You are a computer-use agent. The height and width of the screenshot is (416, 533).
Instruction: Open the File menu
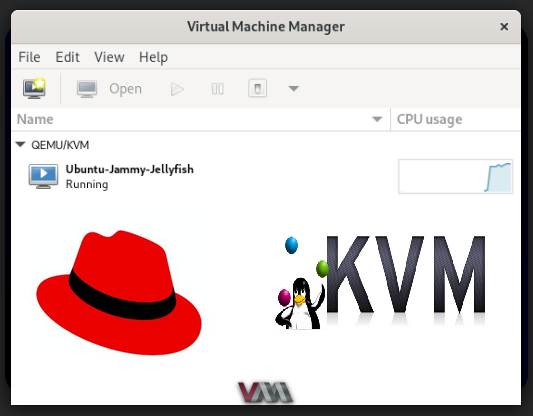[29, 57]
